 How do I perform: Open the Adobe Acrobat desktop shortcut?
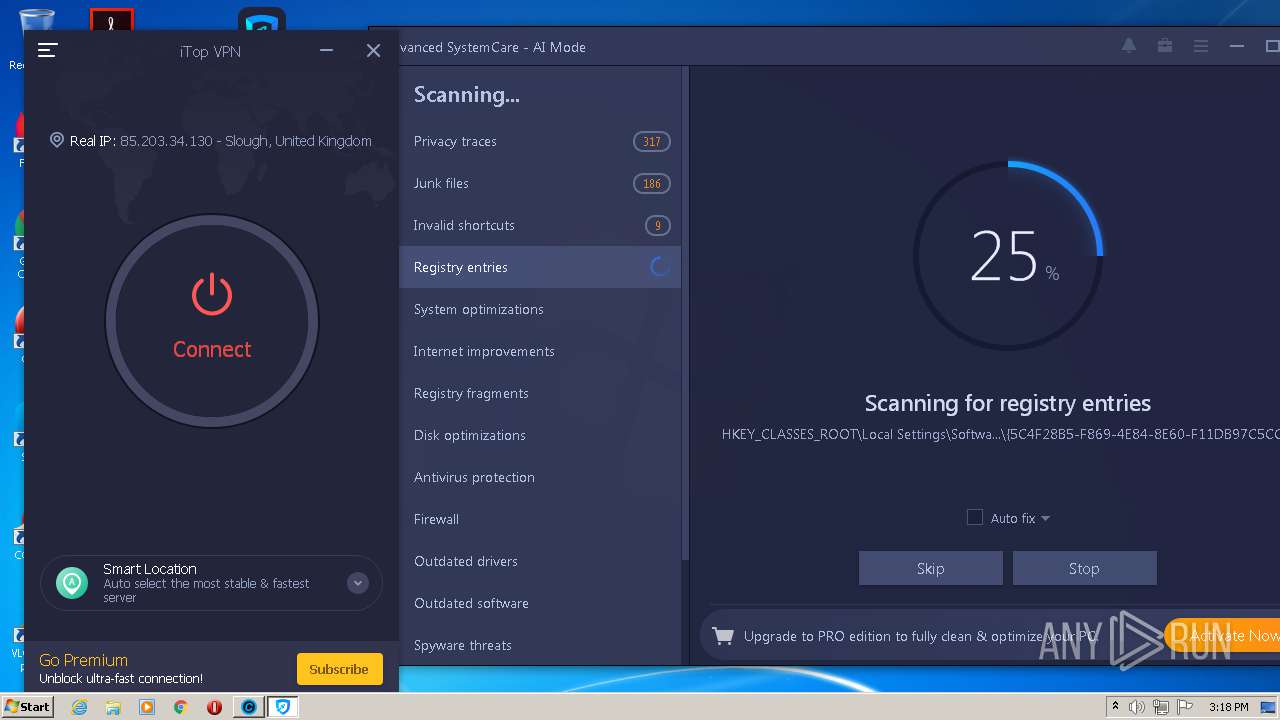coord(112,20)
